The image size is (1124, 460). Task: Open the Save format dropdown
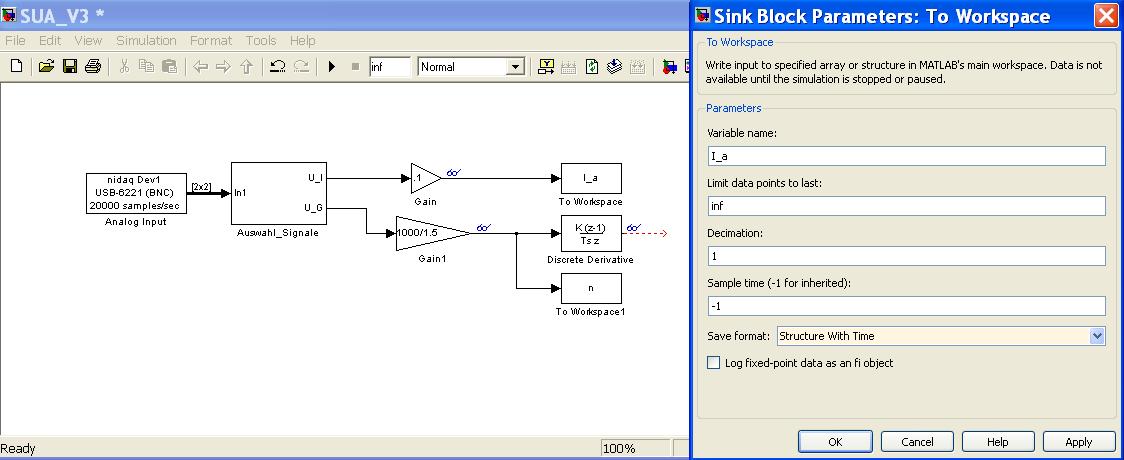(1097, 336)
